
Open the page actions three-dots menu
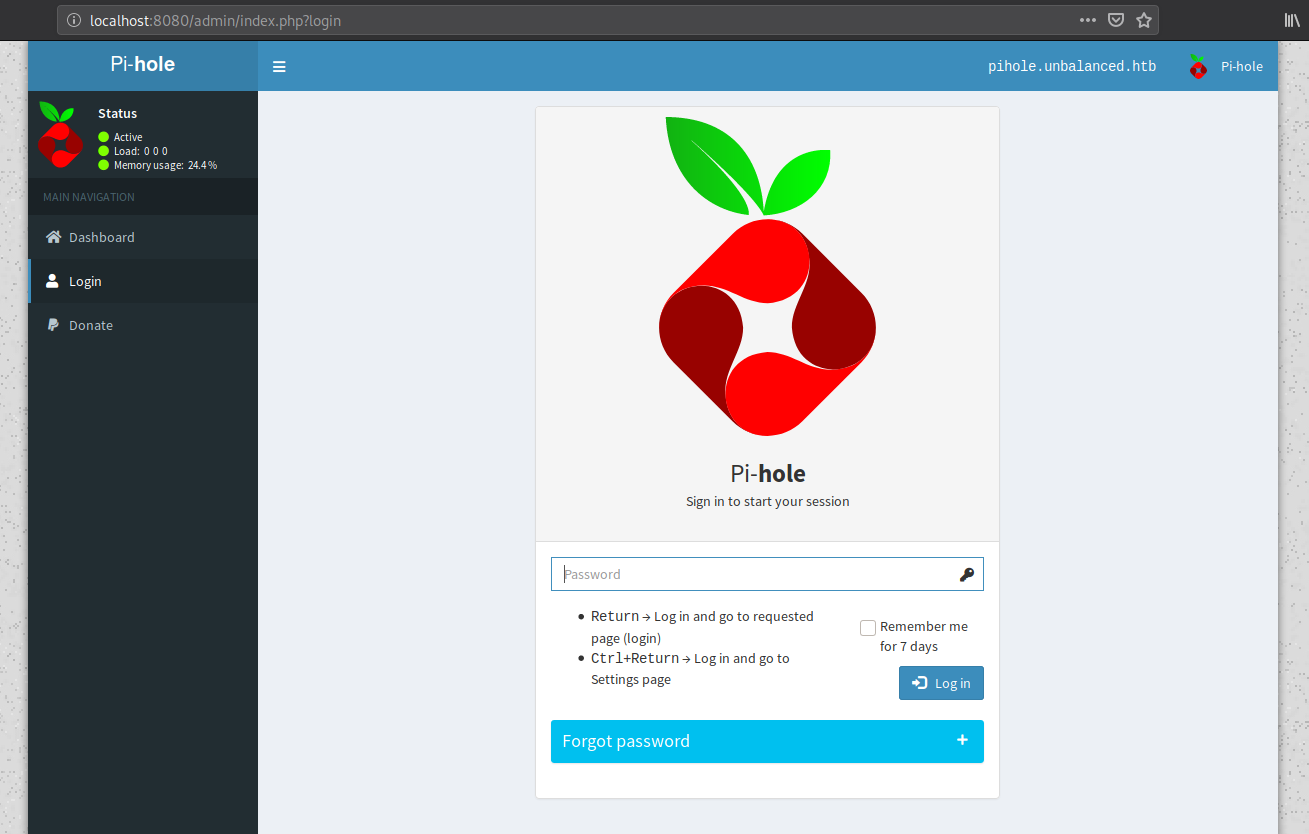click(1088, 20)
